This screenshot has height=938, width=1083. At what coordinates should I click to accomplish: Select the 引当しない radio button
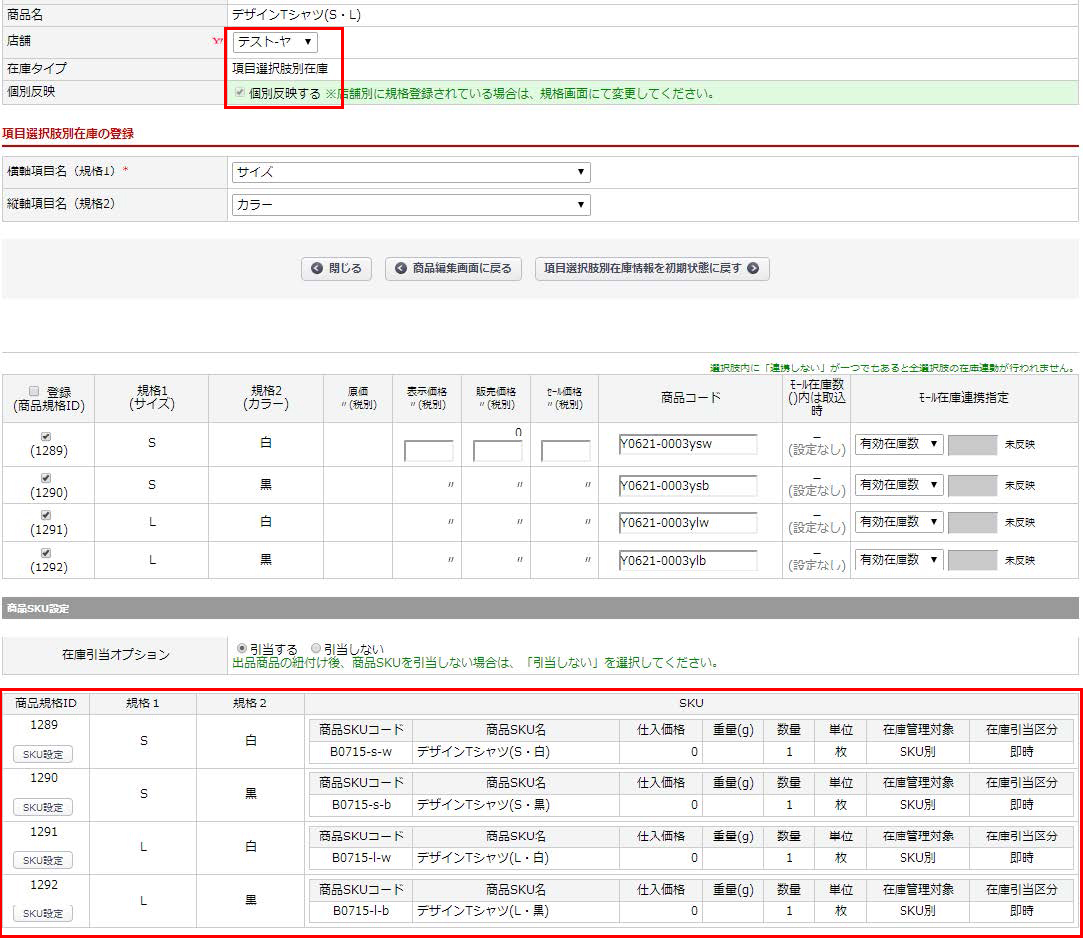pyautogui.click(x=316, y=649)
